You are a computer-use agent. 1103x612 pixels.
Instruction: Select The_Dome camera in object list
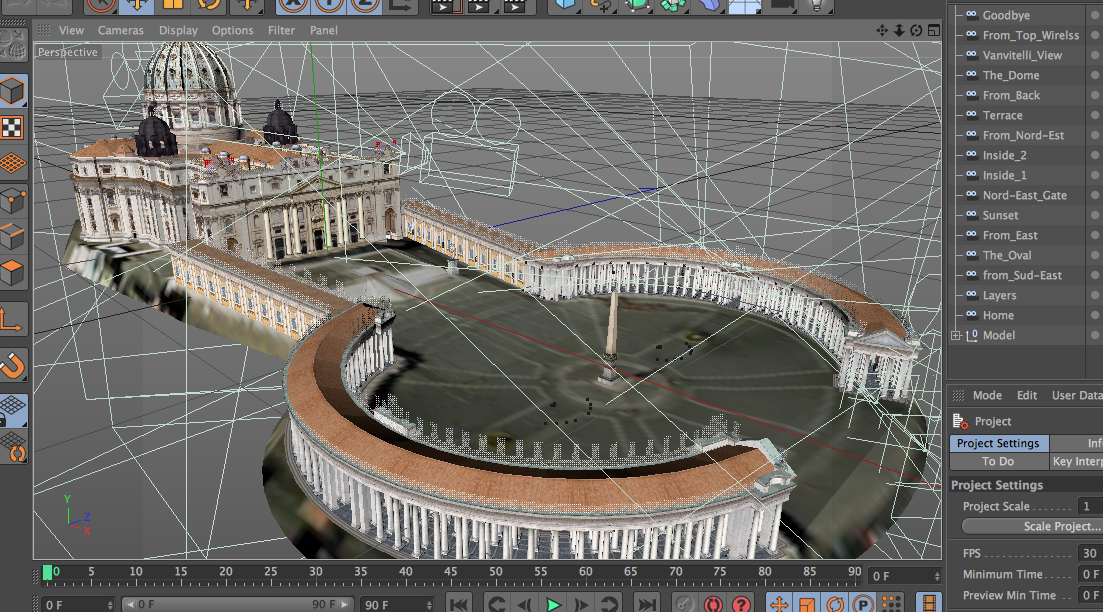1011,75
